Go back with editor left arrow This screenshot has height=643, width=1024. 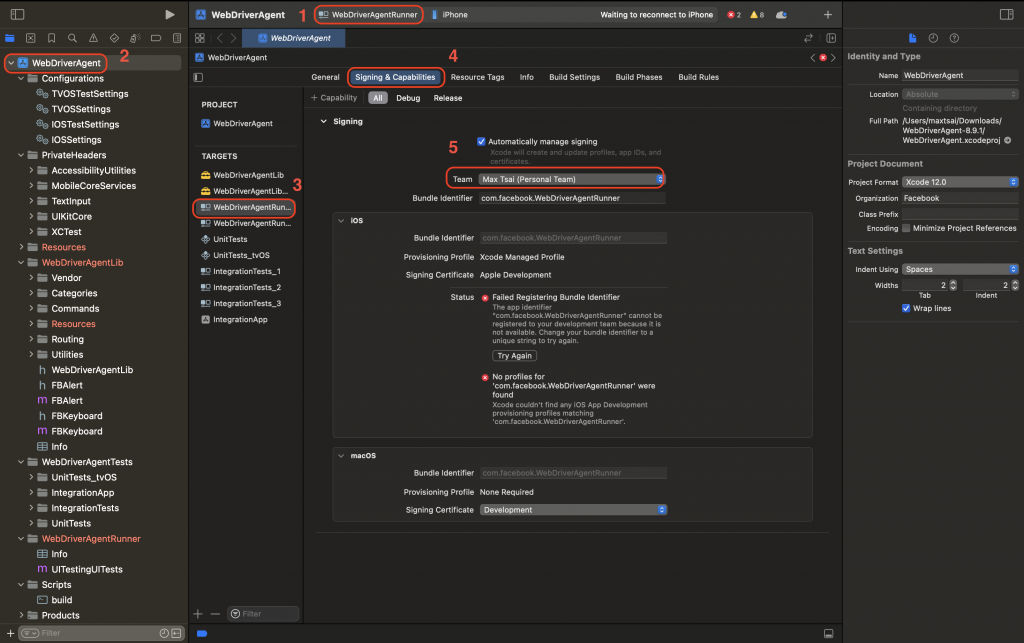click(x=219, y=38)
